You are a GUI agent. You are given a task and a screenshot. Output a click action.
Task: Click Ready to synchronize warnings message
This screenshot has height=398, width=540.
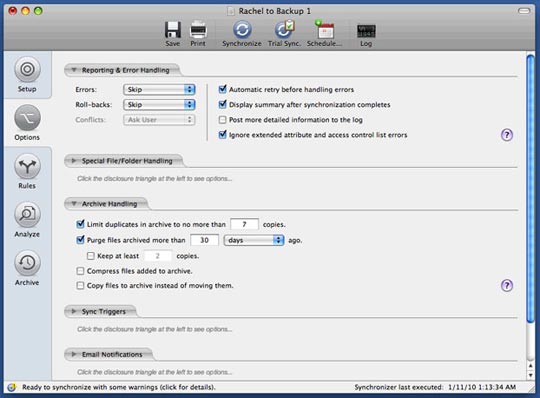[119, 387]
